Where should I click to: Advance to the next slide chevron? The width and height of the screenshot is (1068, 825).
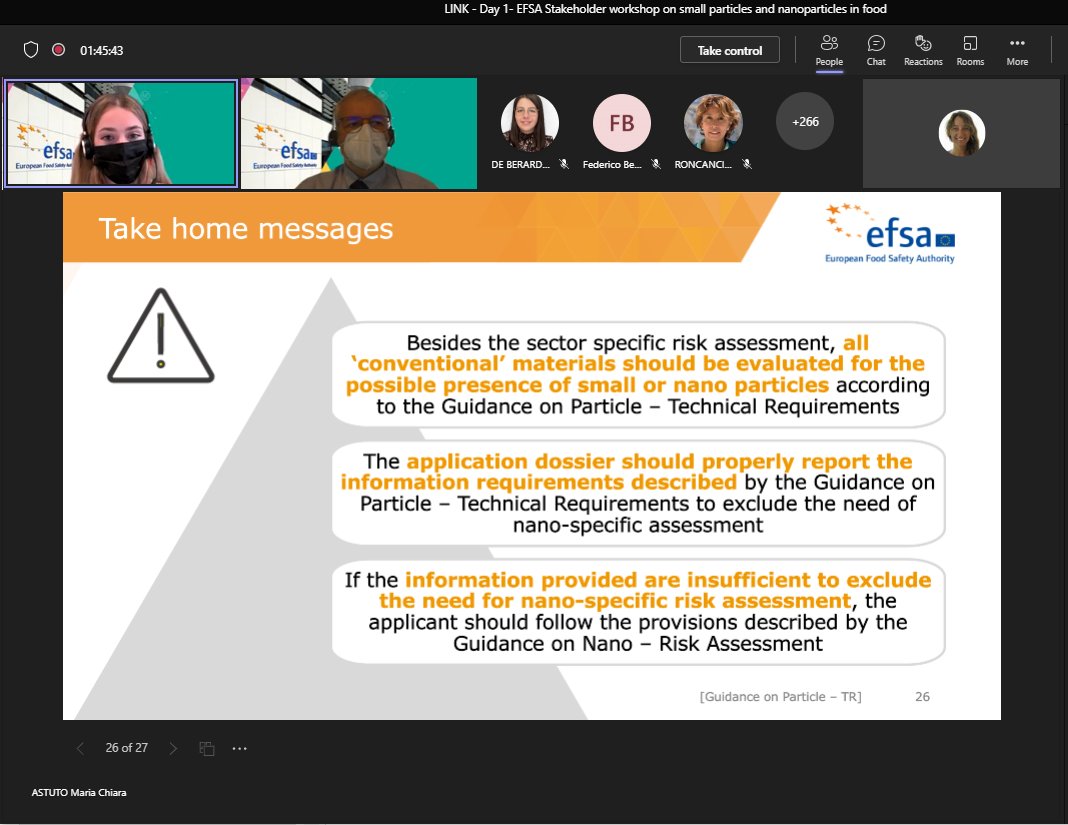[x=173, y=748]
